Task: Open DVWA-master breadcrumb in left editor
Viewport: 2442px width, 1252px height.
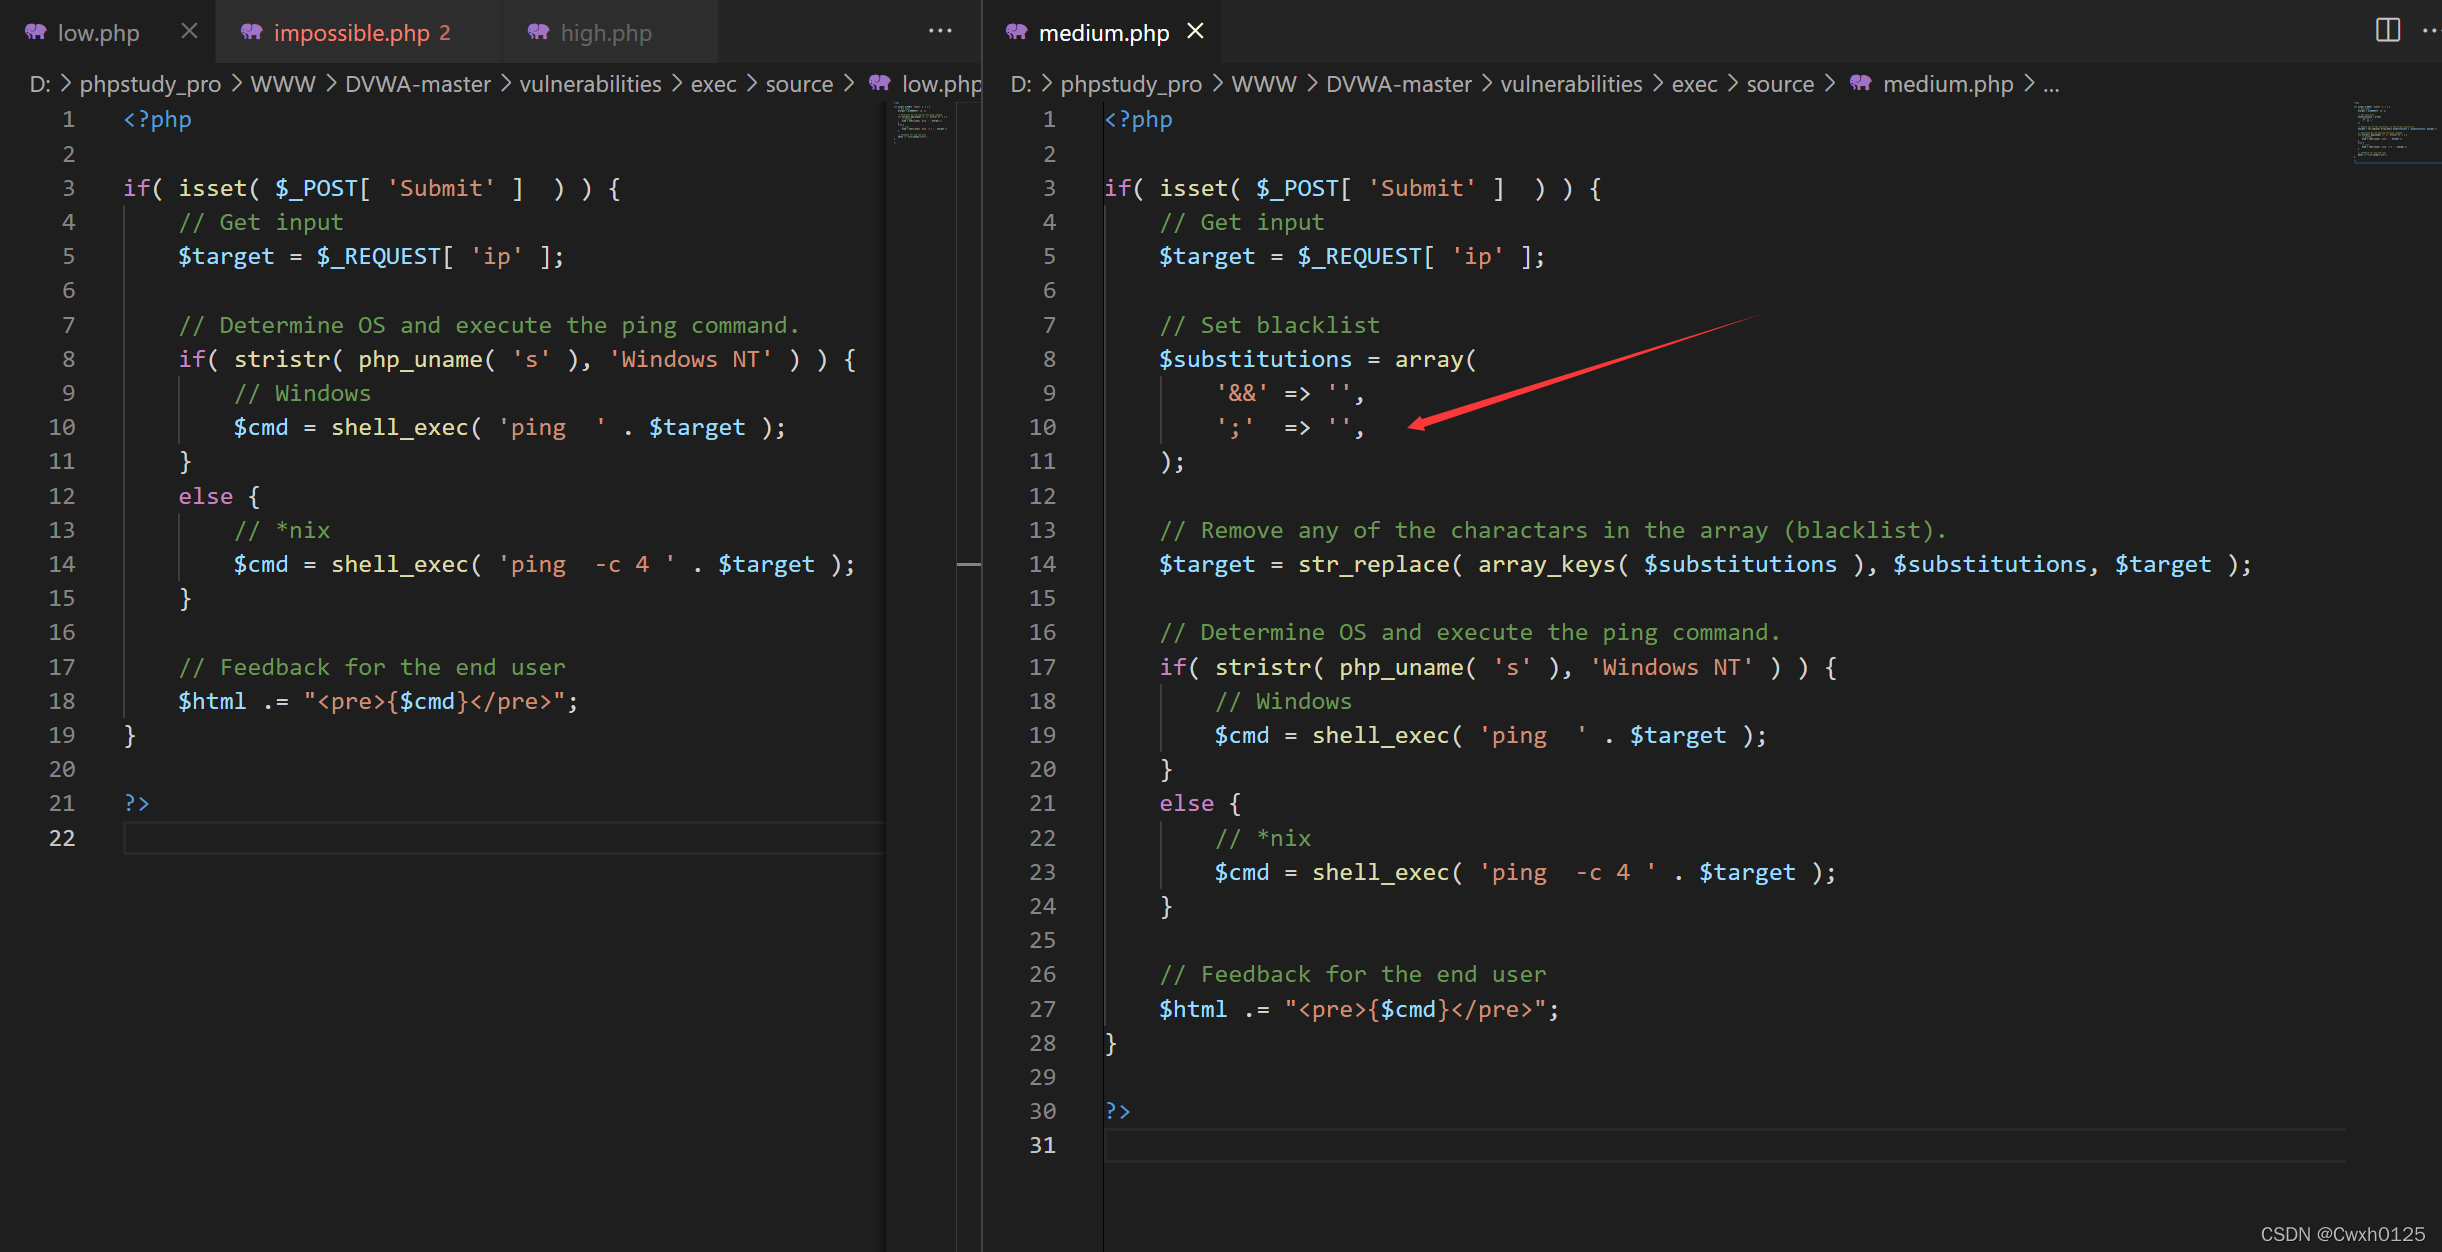Action: pyautogui.click(x=417, y=84)
